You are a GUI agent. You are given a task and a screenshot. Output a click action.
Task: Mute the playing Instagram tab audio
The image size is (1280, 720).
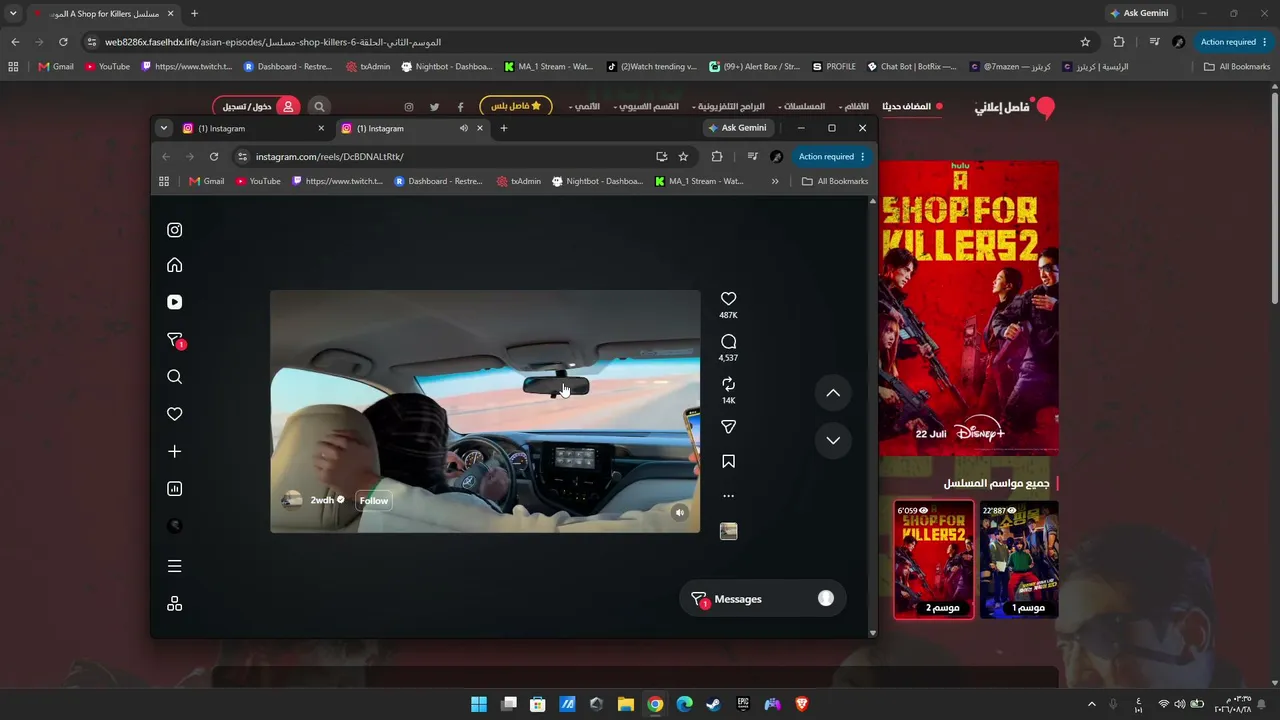tap(463, 128)
